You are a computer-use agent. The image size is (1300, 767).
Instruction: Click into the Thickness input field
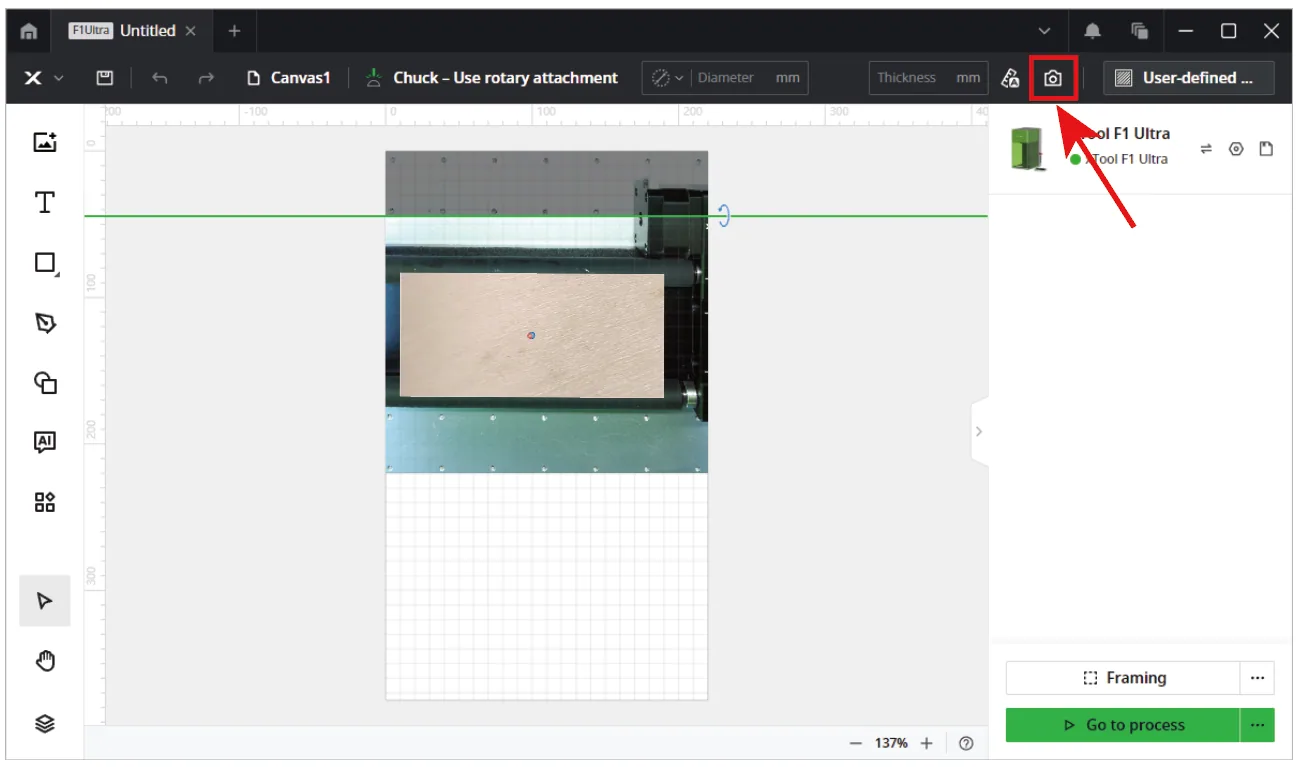pyautogui.click(x=928, y=78)
